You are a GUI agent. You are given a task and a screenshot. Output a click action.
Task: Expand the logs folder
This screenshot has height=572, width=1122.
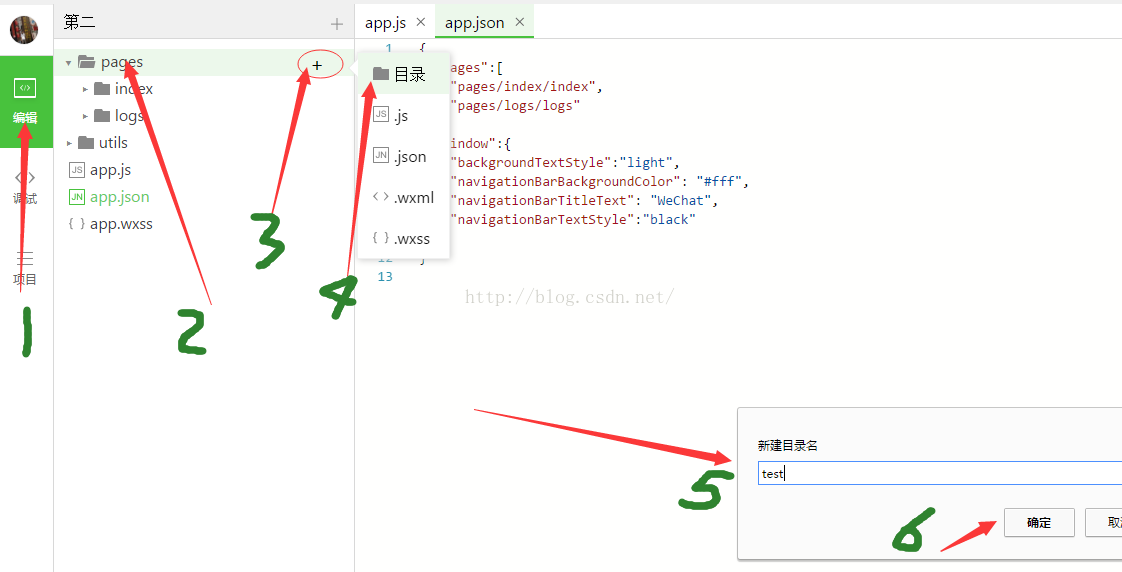point(86,116)
